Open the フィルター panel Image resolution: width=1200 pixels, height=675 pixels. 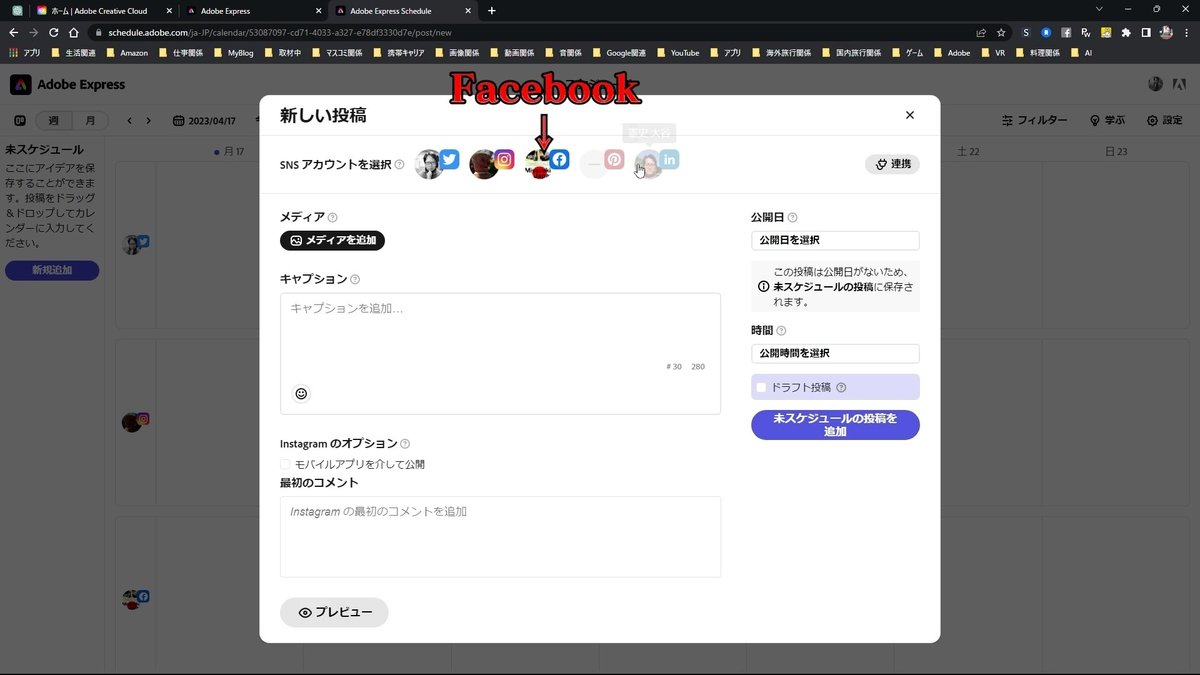(1034, 120)
